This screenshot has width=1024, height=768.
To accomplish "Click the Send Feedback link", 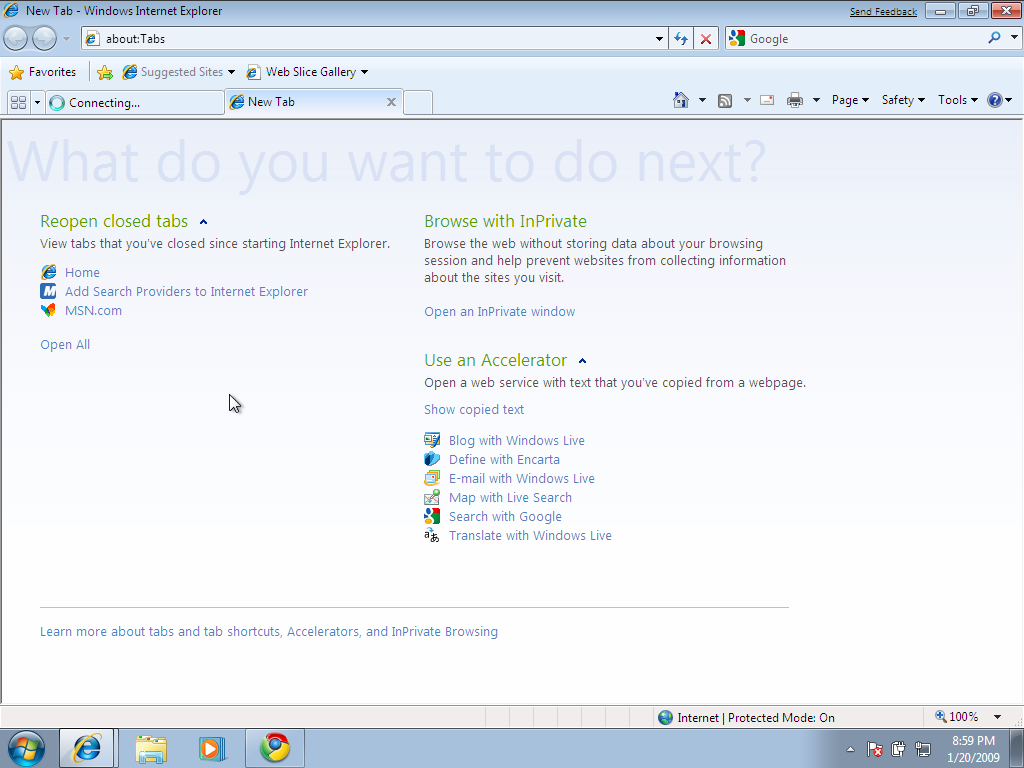I will tap(883, 11).
